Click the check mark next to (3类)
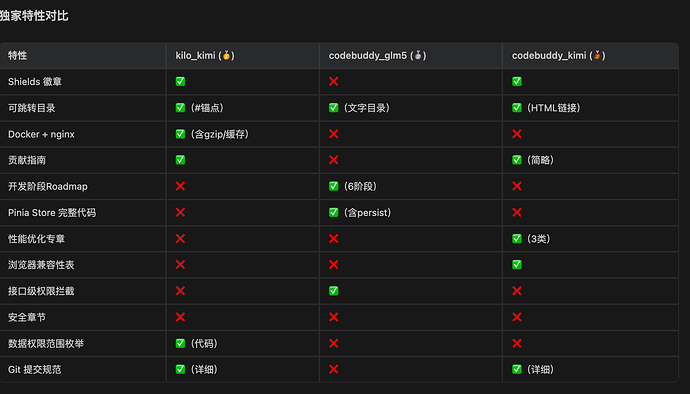 (517, 239)
